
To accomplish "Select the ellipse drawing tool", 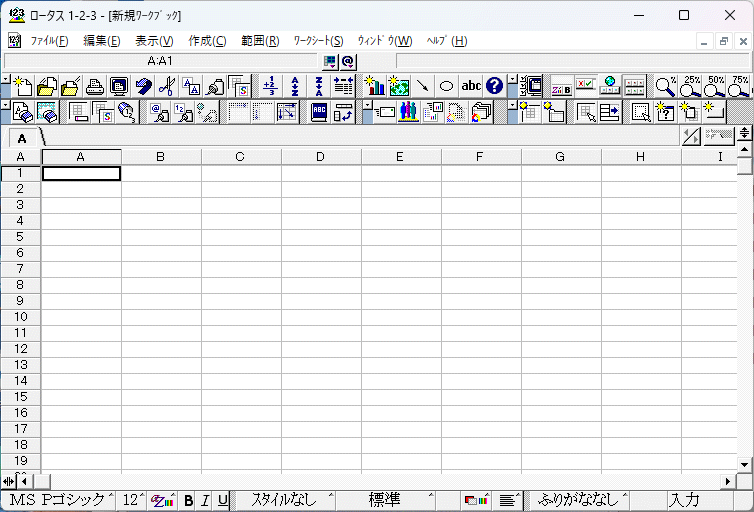I will [447, 86].
